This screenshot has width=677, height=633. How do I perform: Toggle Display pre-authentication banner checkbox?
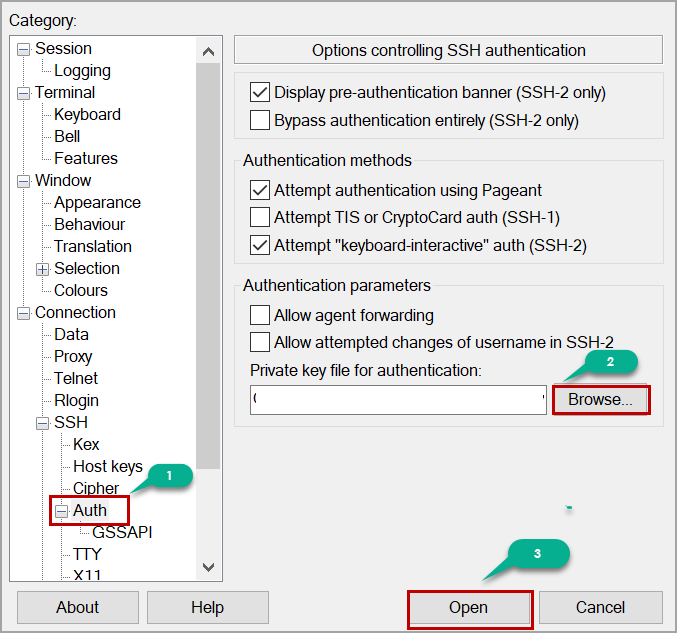[260, 93]
